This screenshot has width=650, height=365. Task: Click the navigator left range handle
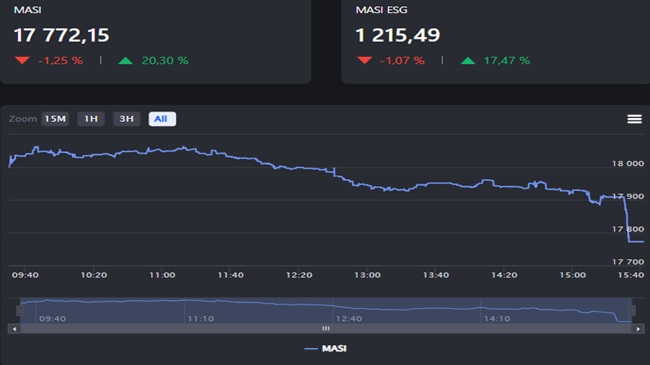pyautogui.click(x=19, y=310)
